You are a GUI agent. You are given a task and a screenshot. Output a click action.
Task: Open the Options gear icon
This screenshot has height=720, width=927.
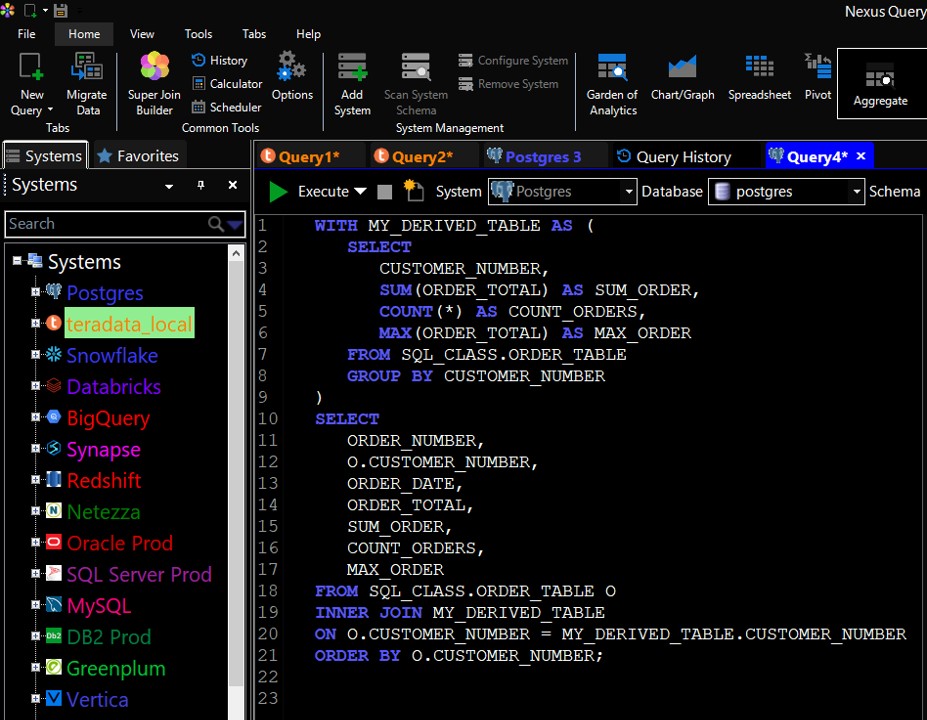(x=292, y=78)
